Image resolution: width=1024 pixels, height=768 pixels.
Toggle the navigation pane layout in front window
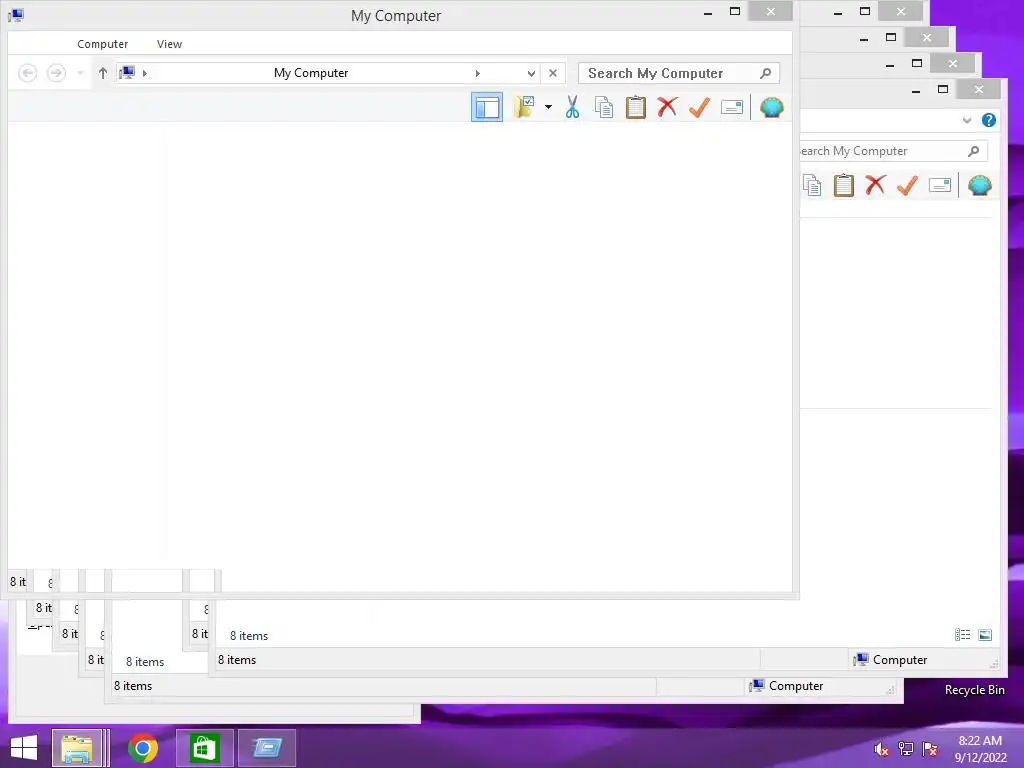pos(487,107)
